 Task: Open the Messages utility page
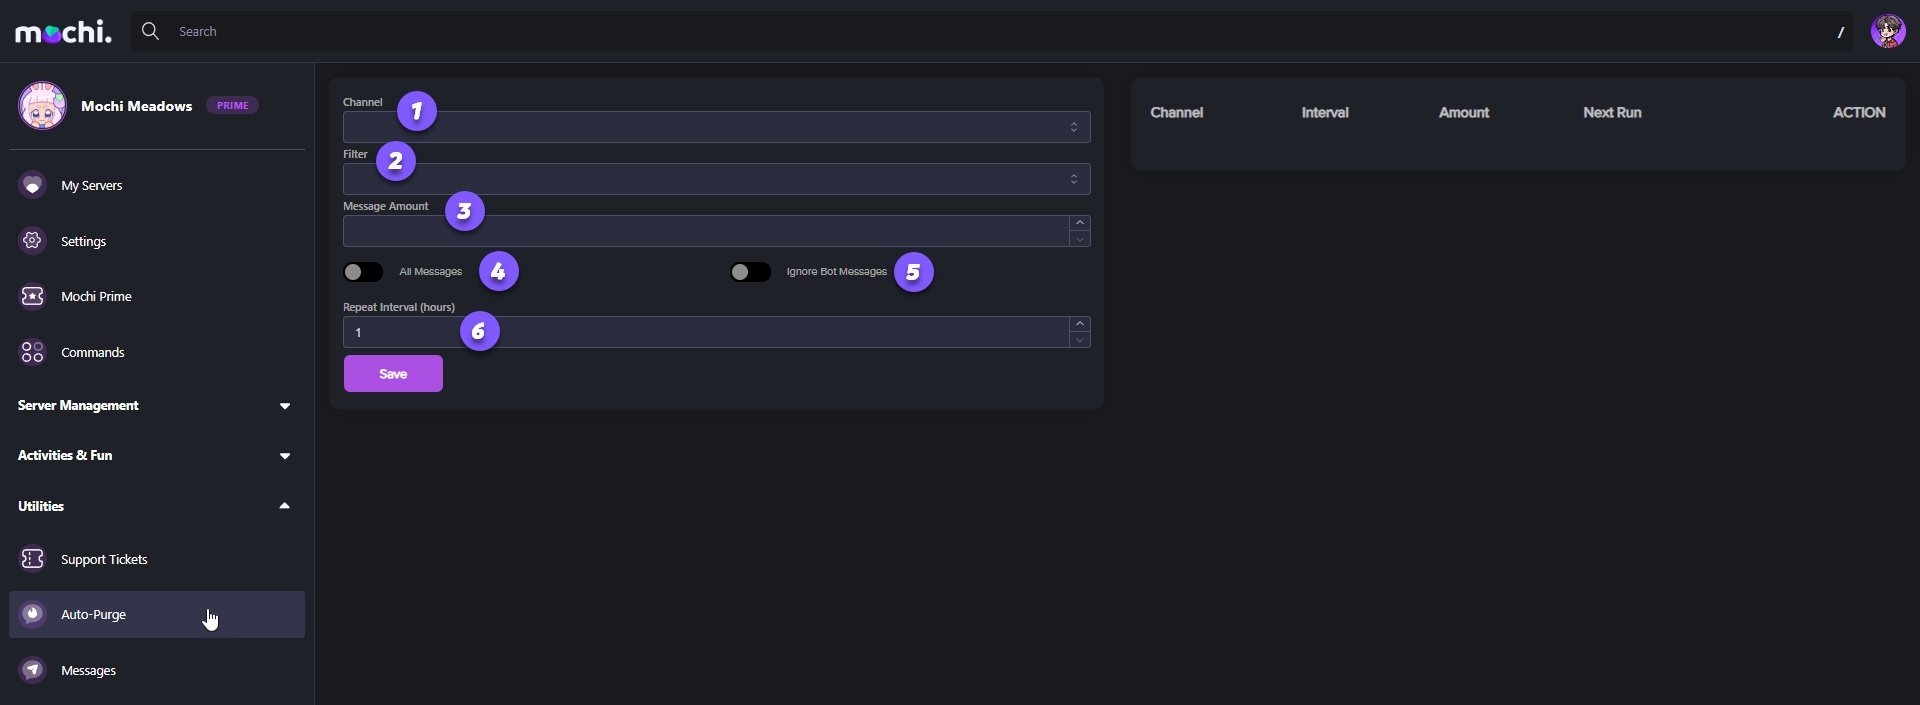pos(157,670)
